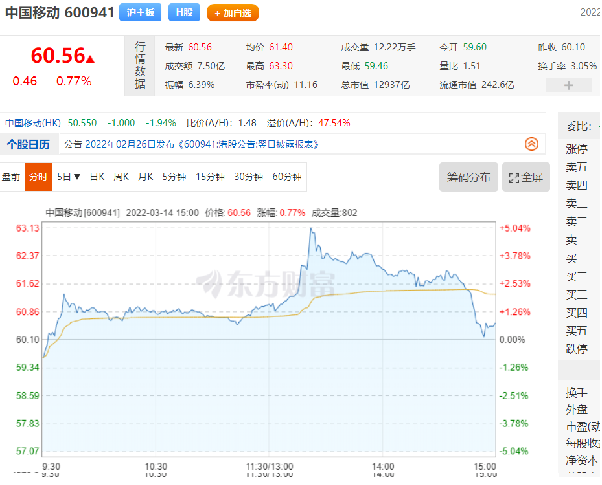Switch to the 日K chart tab
602x485 pixels.
[x=97, y=177]
